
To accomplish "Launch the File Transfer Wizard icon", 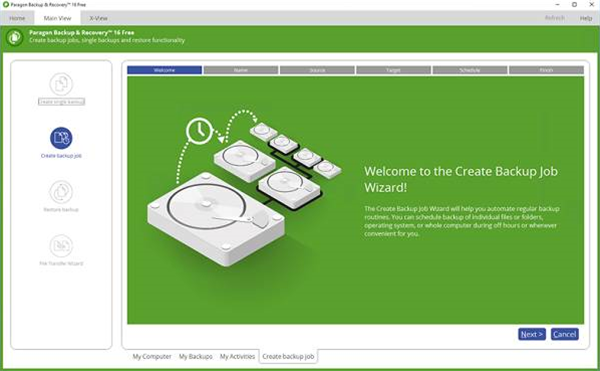I will click(61, 246).
